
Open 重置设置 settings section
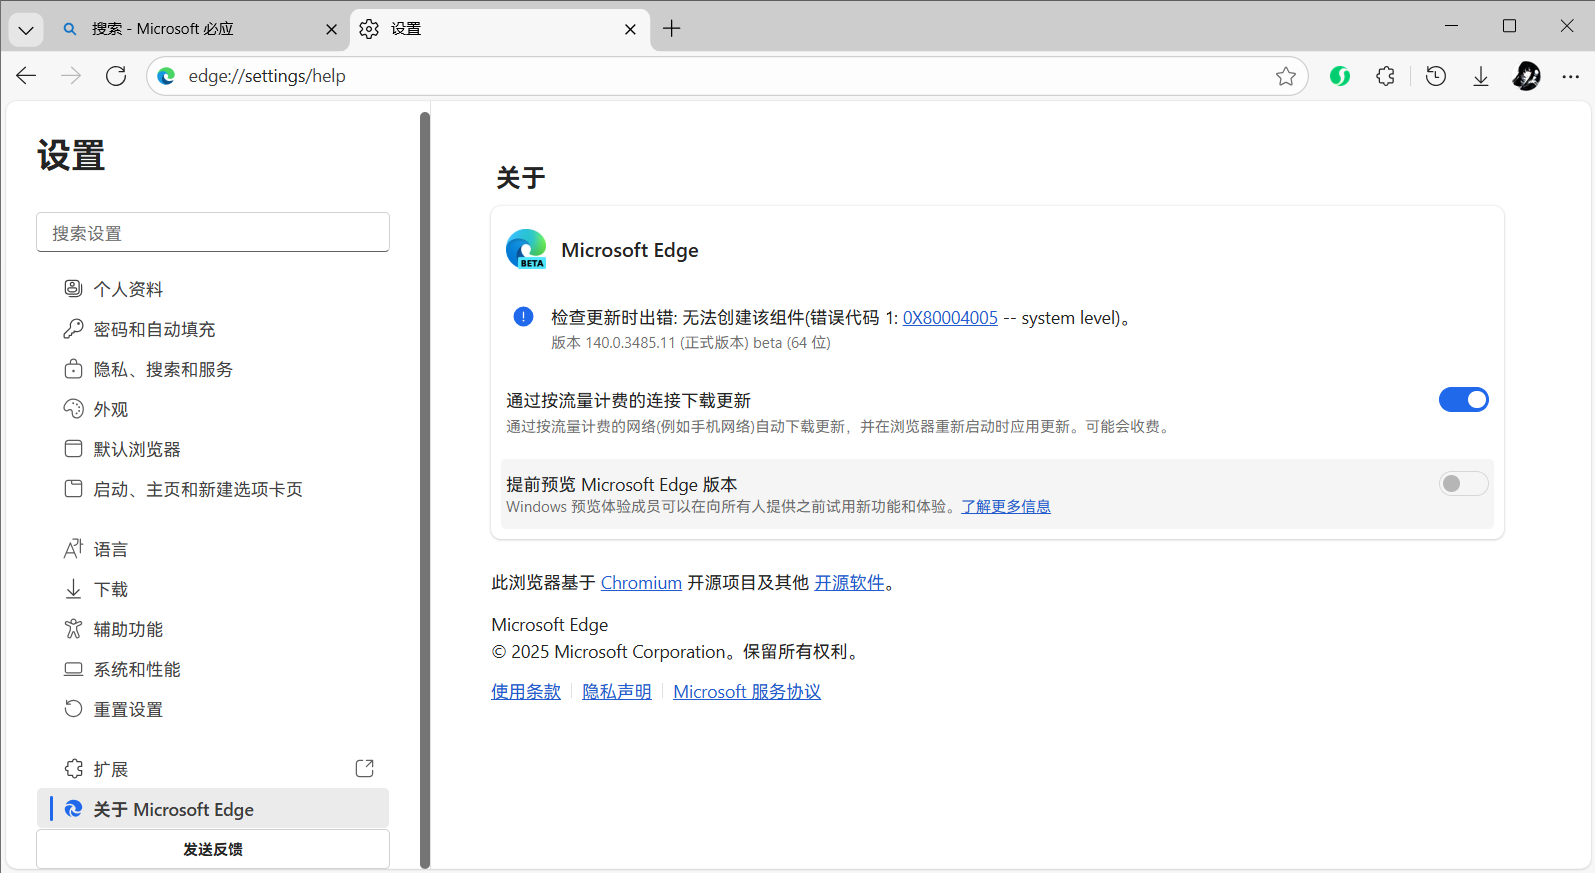click(213, 709)
